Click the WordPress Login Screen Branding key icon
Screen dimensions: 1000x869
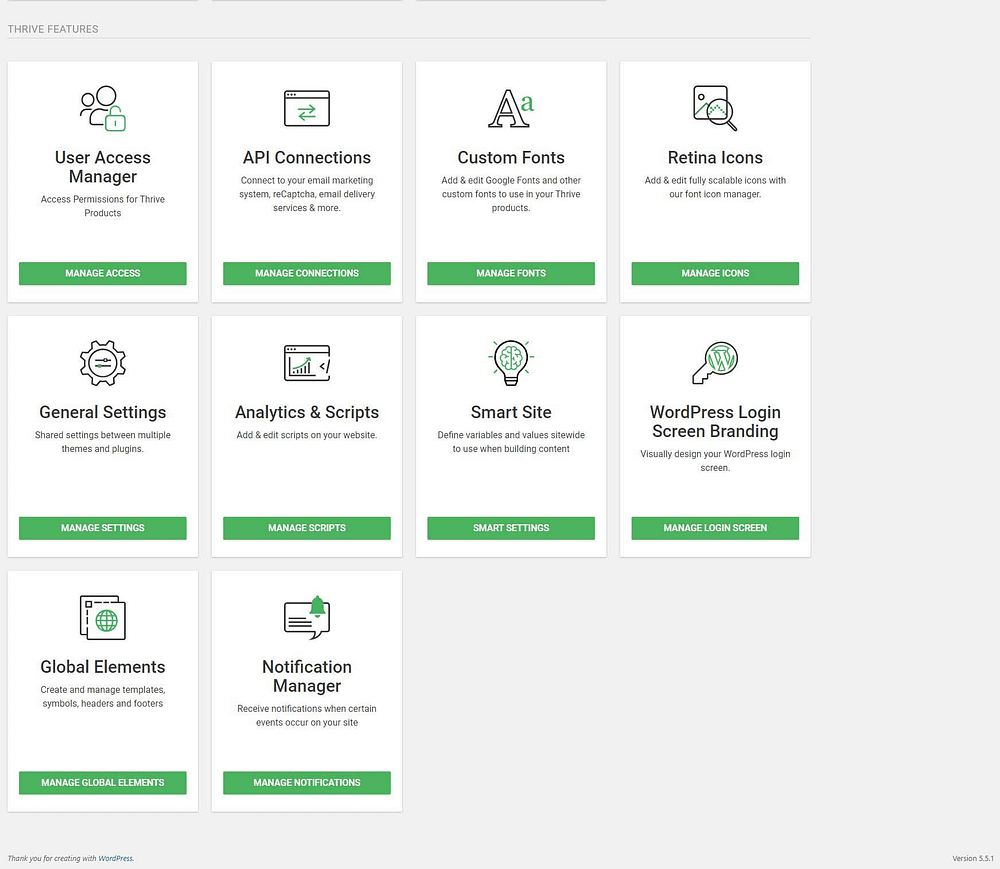715,363
